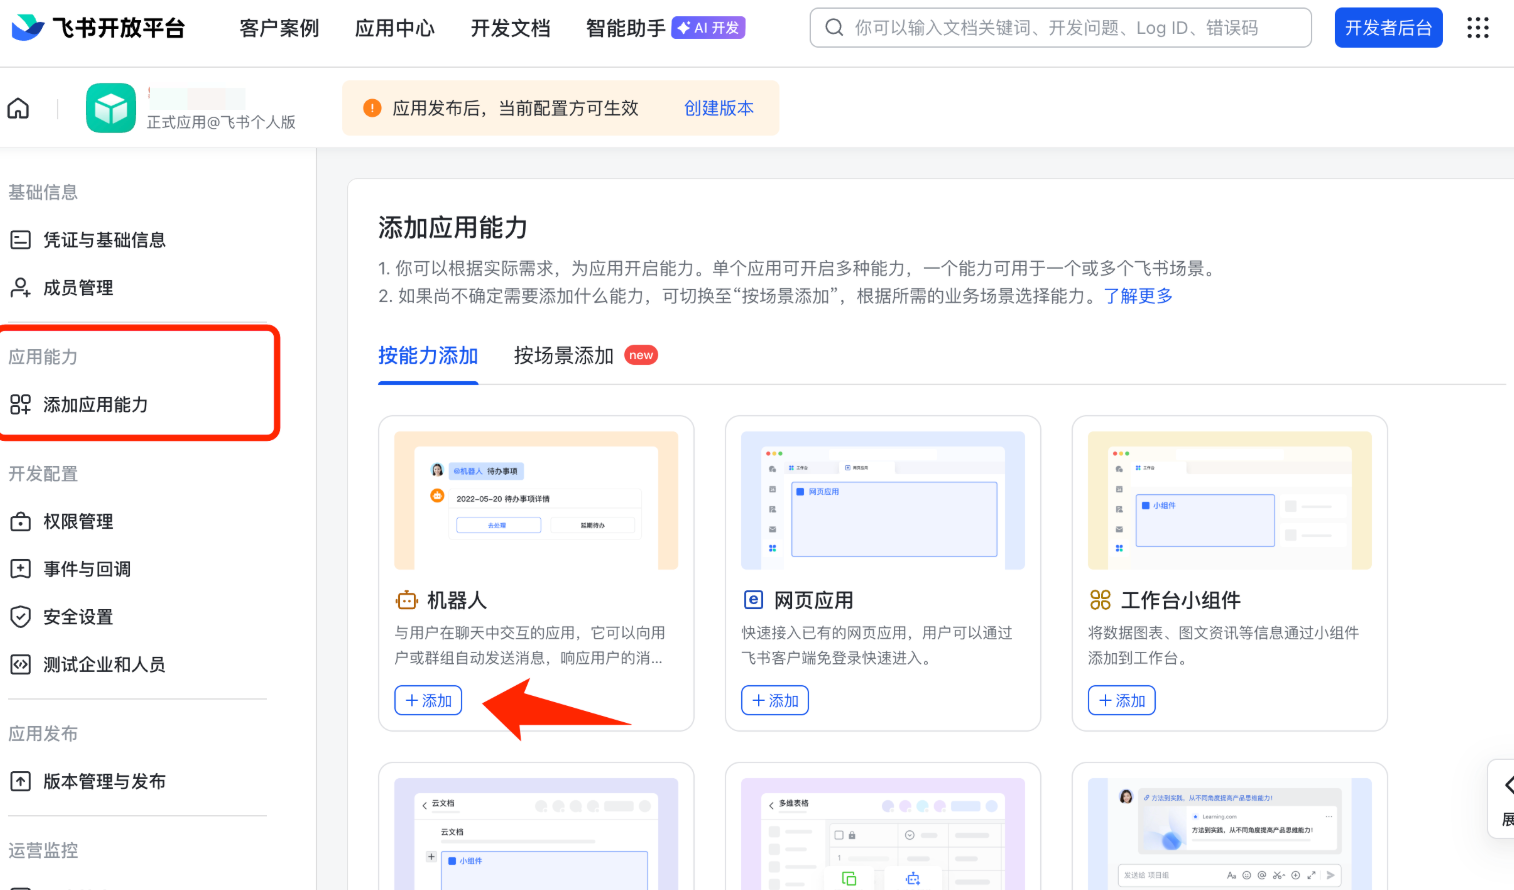Screen dimensions: 1514x890
Task: Go to home via the house icon
Action: tap(18, 108)
